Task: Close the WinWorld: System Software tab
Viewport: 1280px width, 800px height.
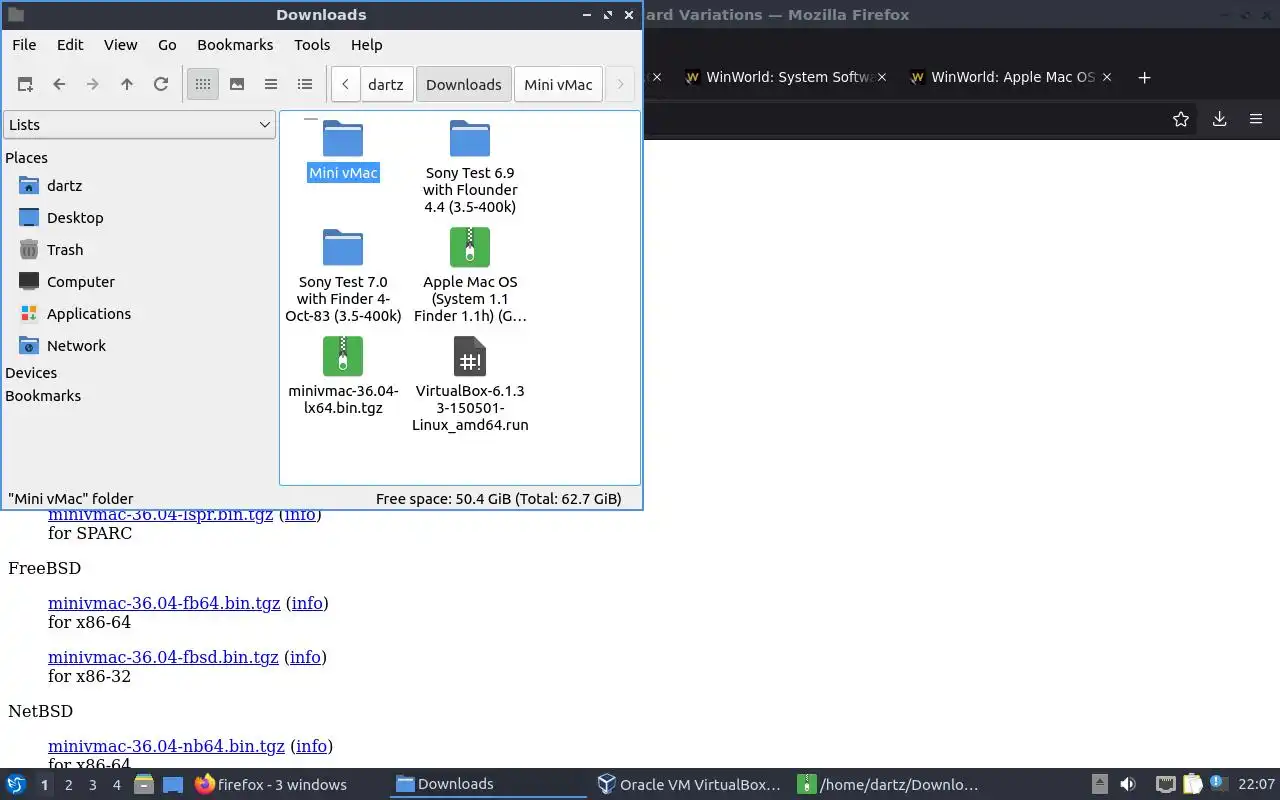Action: click(882, 77)
